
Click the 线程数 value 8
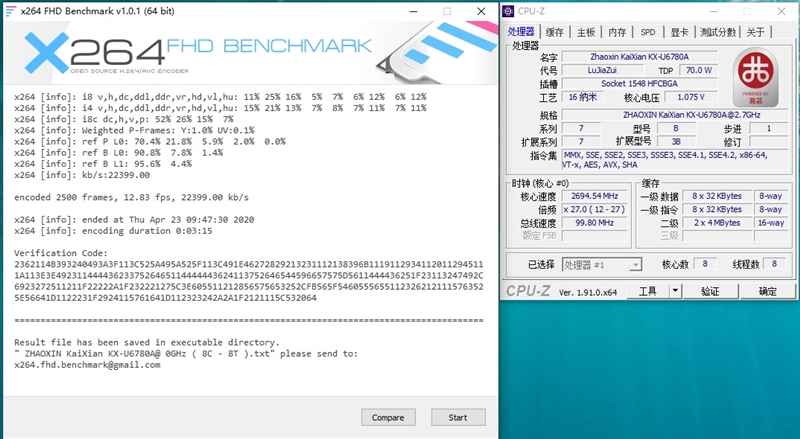(x=774, y=264)
